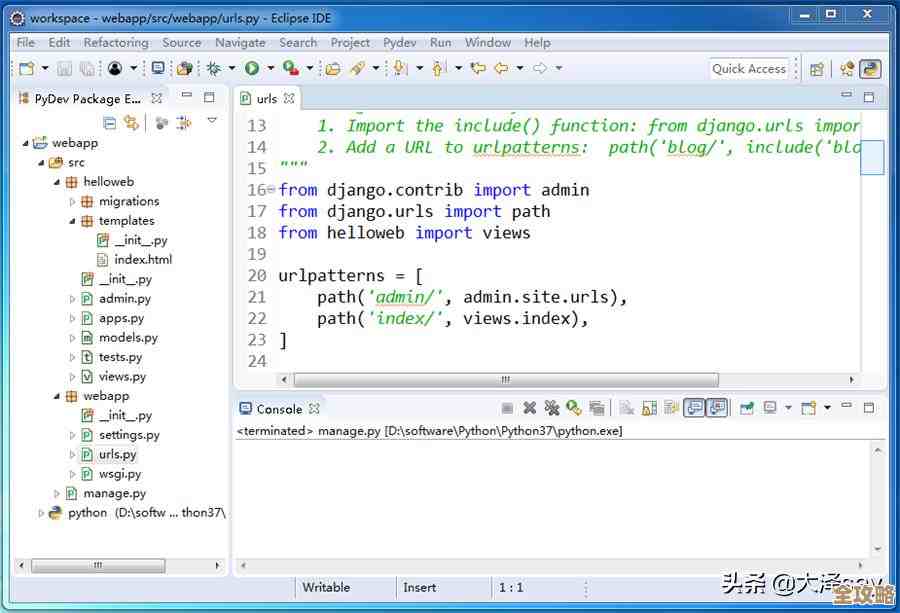This screenshot has height=613, width=900.
Task: Pin the Console view
Action: pos(746,408)
